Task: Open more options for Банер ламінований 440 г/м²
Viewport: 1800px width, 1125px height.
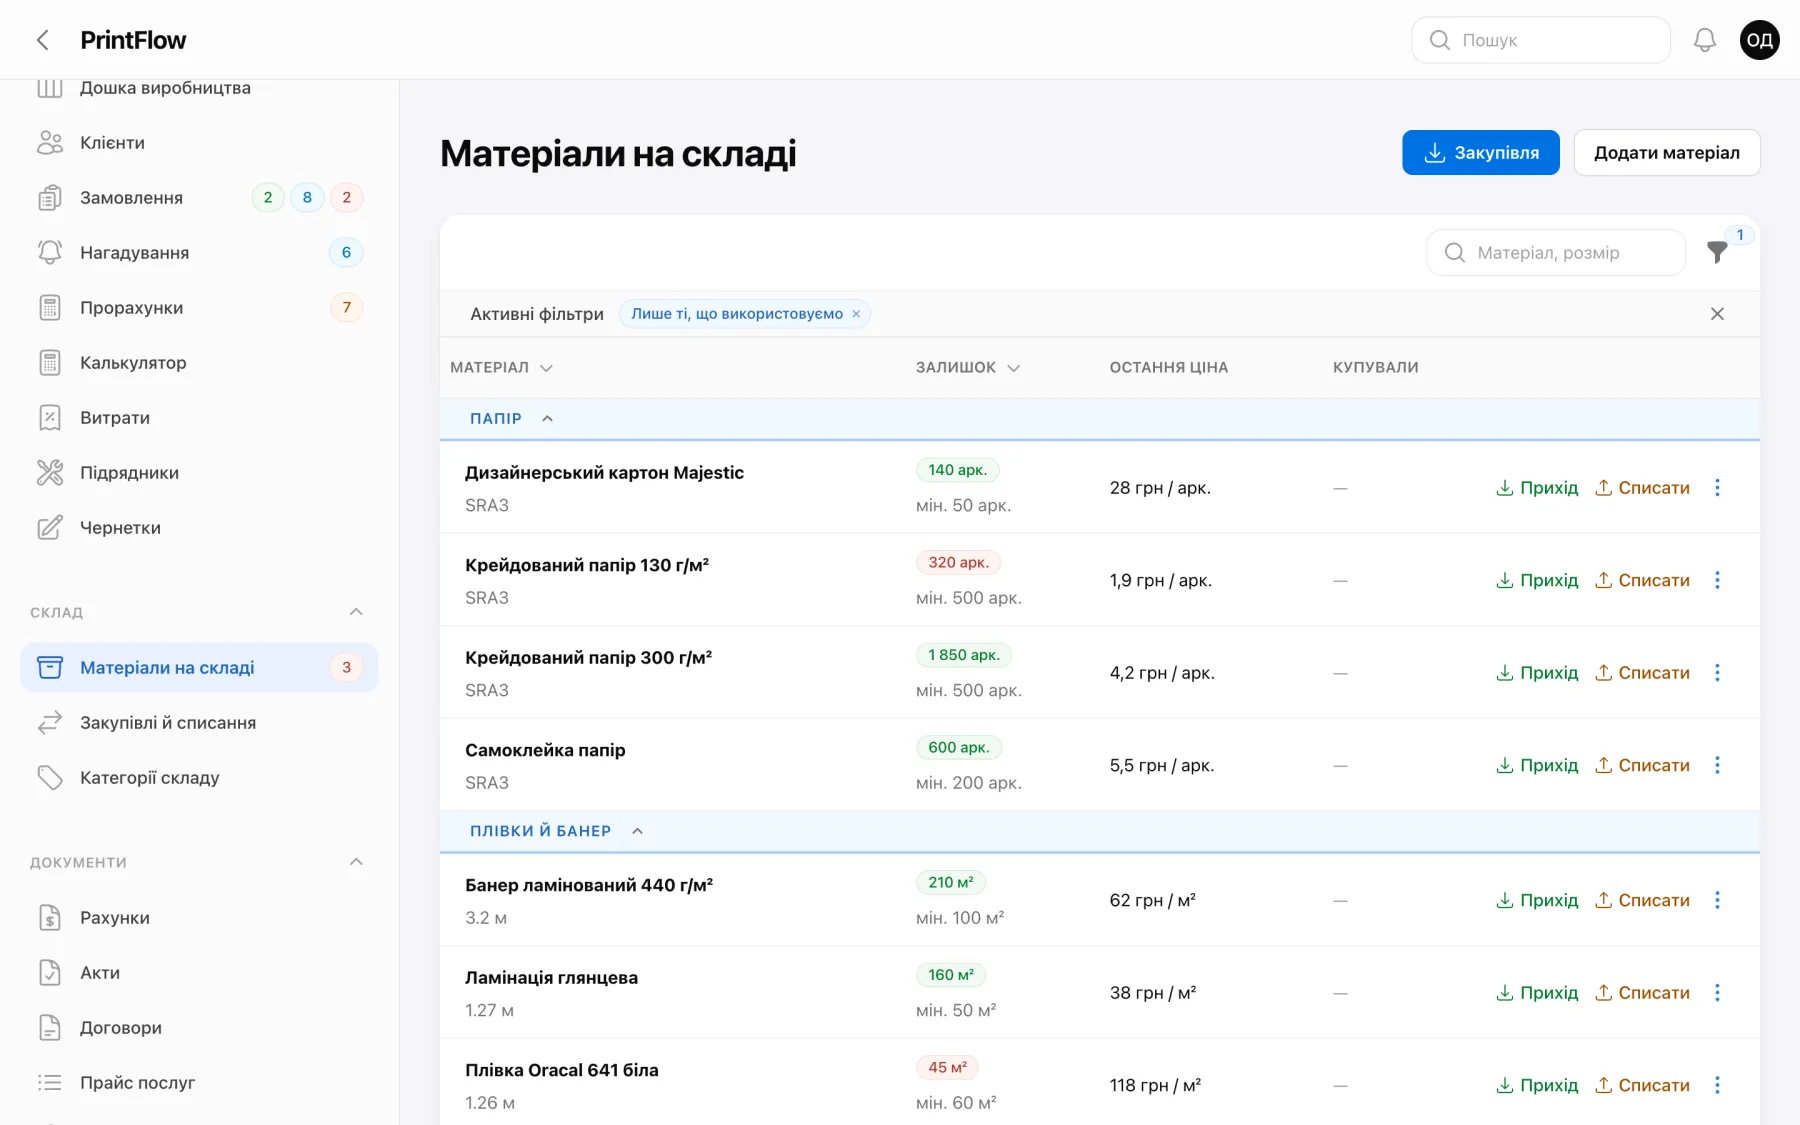Action: pos(1717,900)
